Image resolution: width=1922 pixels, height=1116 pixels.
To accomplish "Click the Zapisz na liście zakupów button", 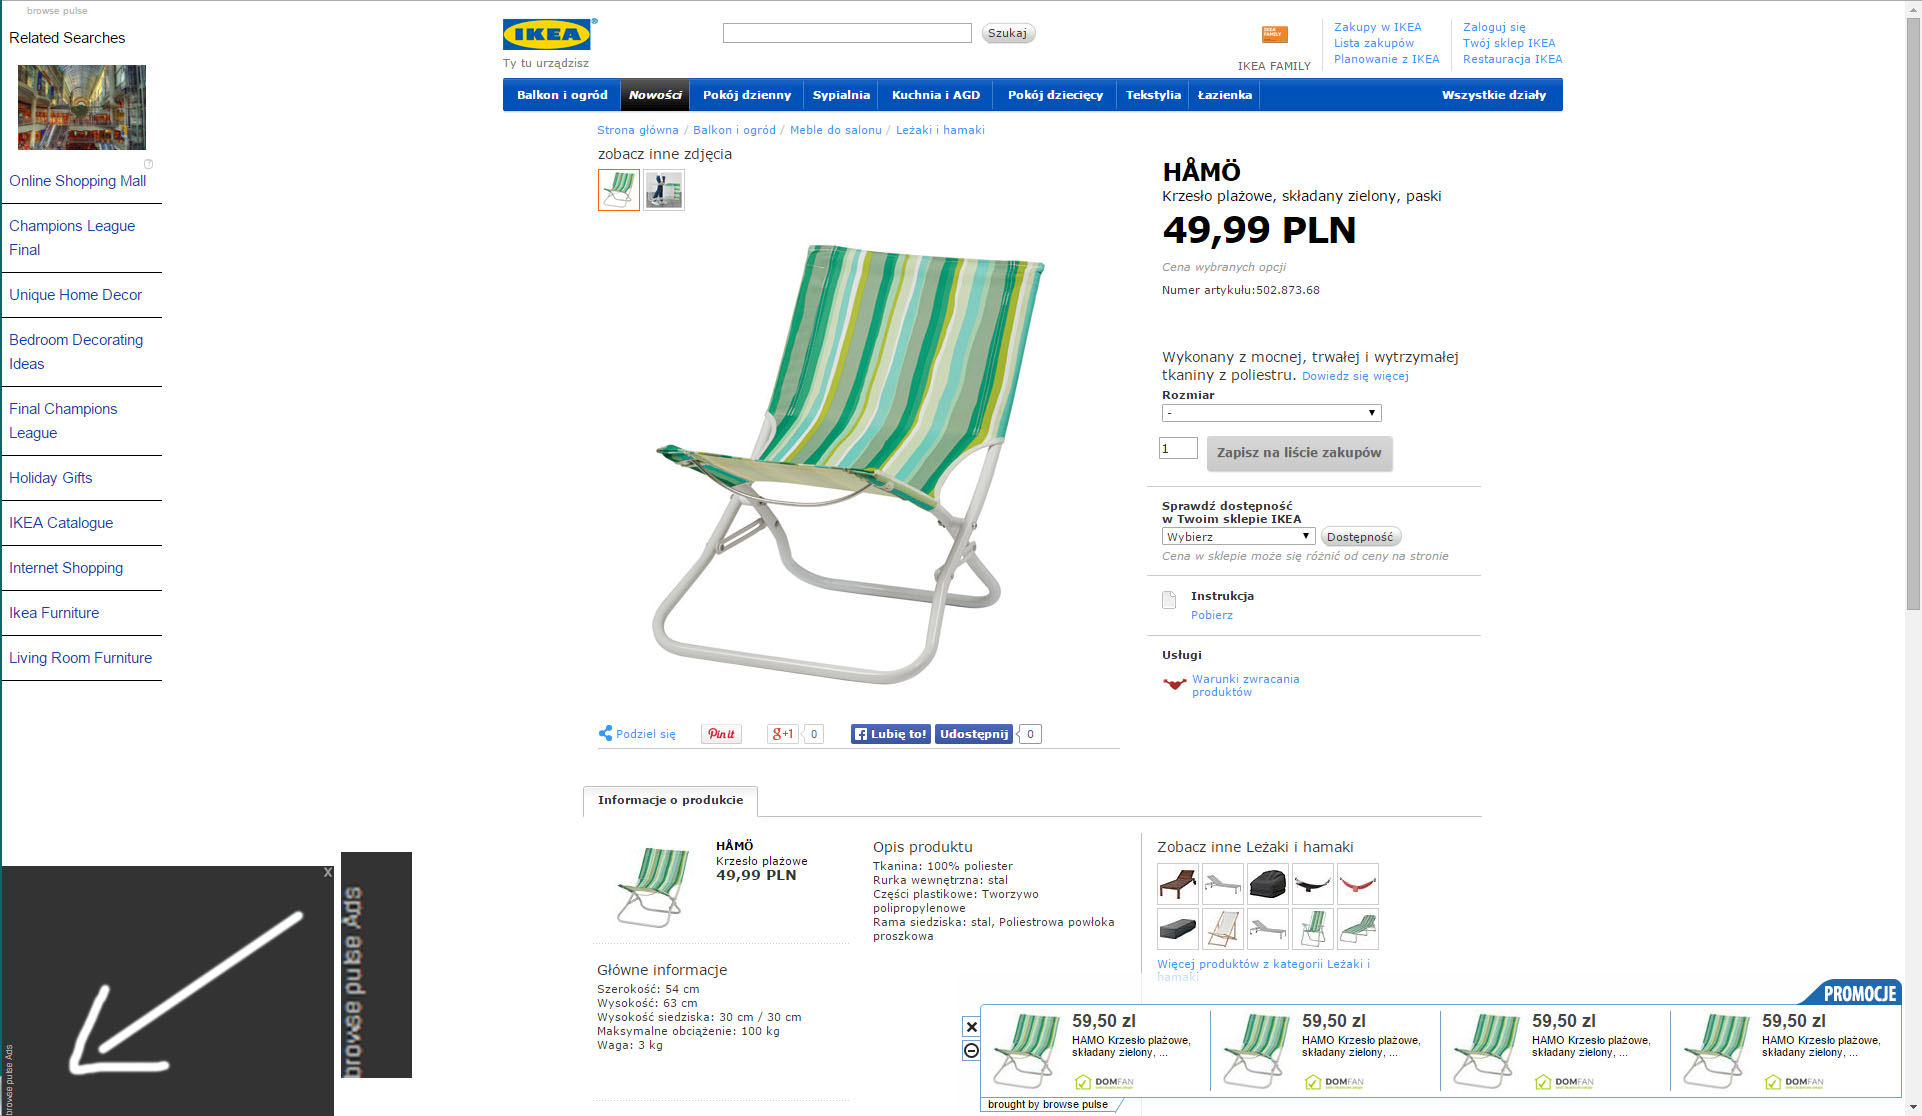I will click(1299, 453).
